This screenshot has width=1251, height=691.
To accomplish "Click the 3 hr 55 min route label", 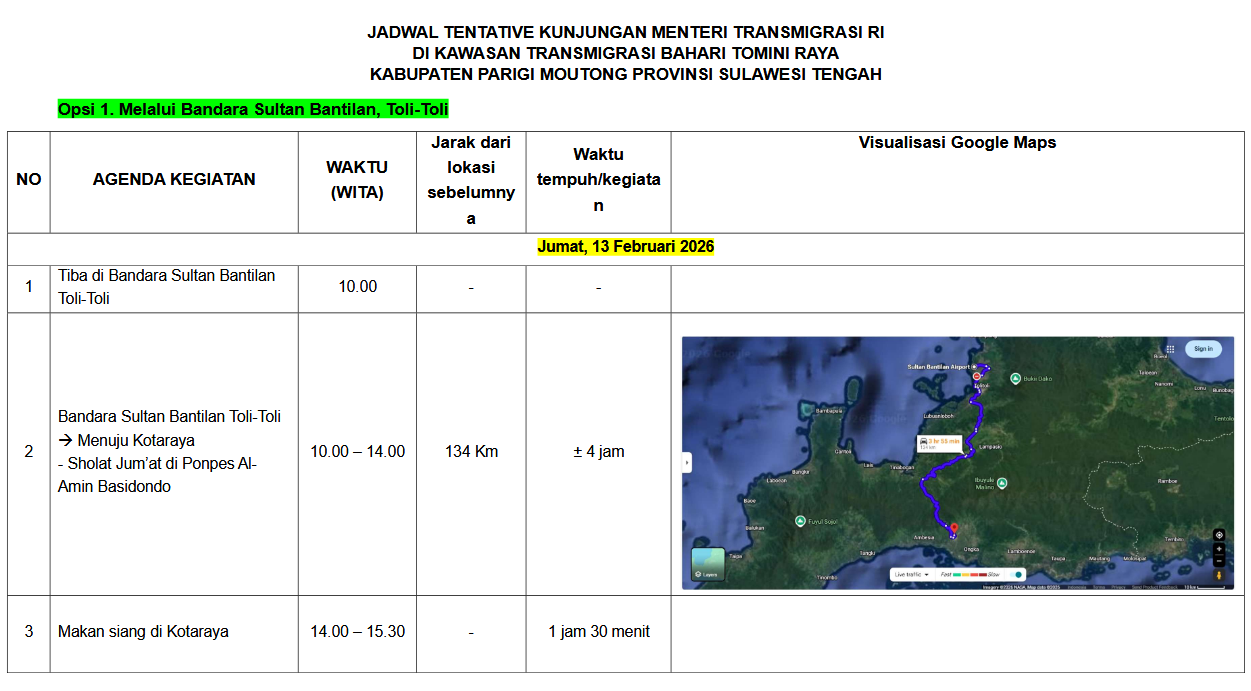I will [940, 442].
